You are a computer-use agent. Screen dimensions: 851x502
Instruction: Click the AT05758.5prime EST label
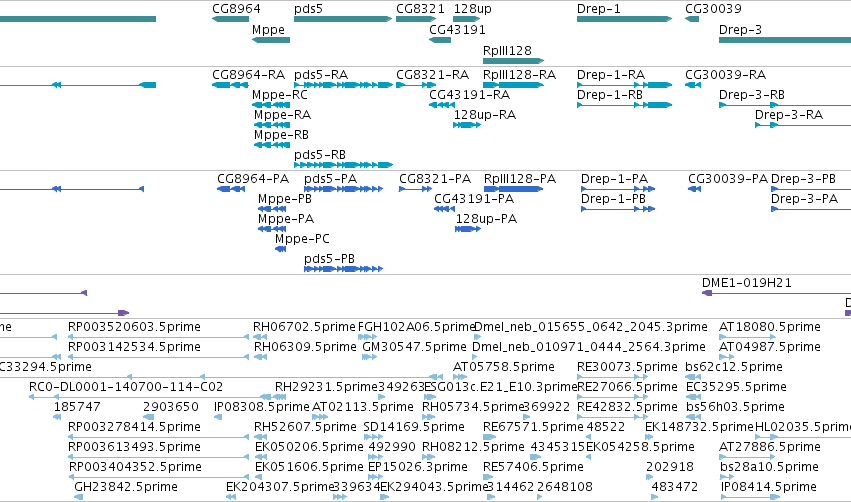504,367
